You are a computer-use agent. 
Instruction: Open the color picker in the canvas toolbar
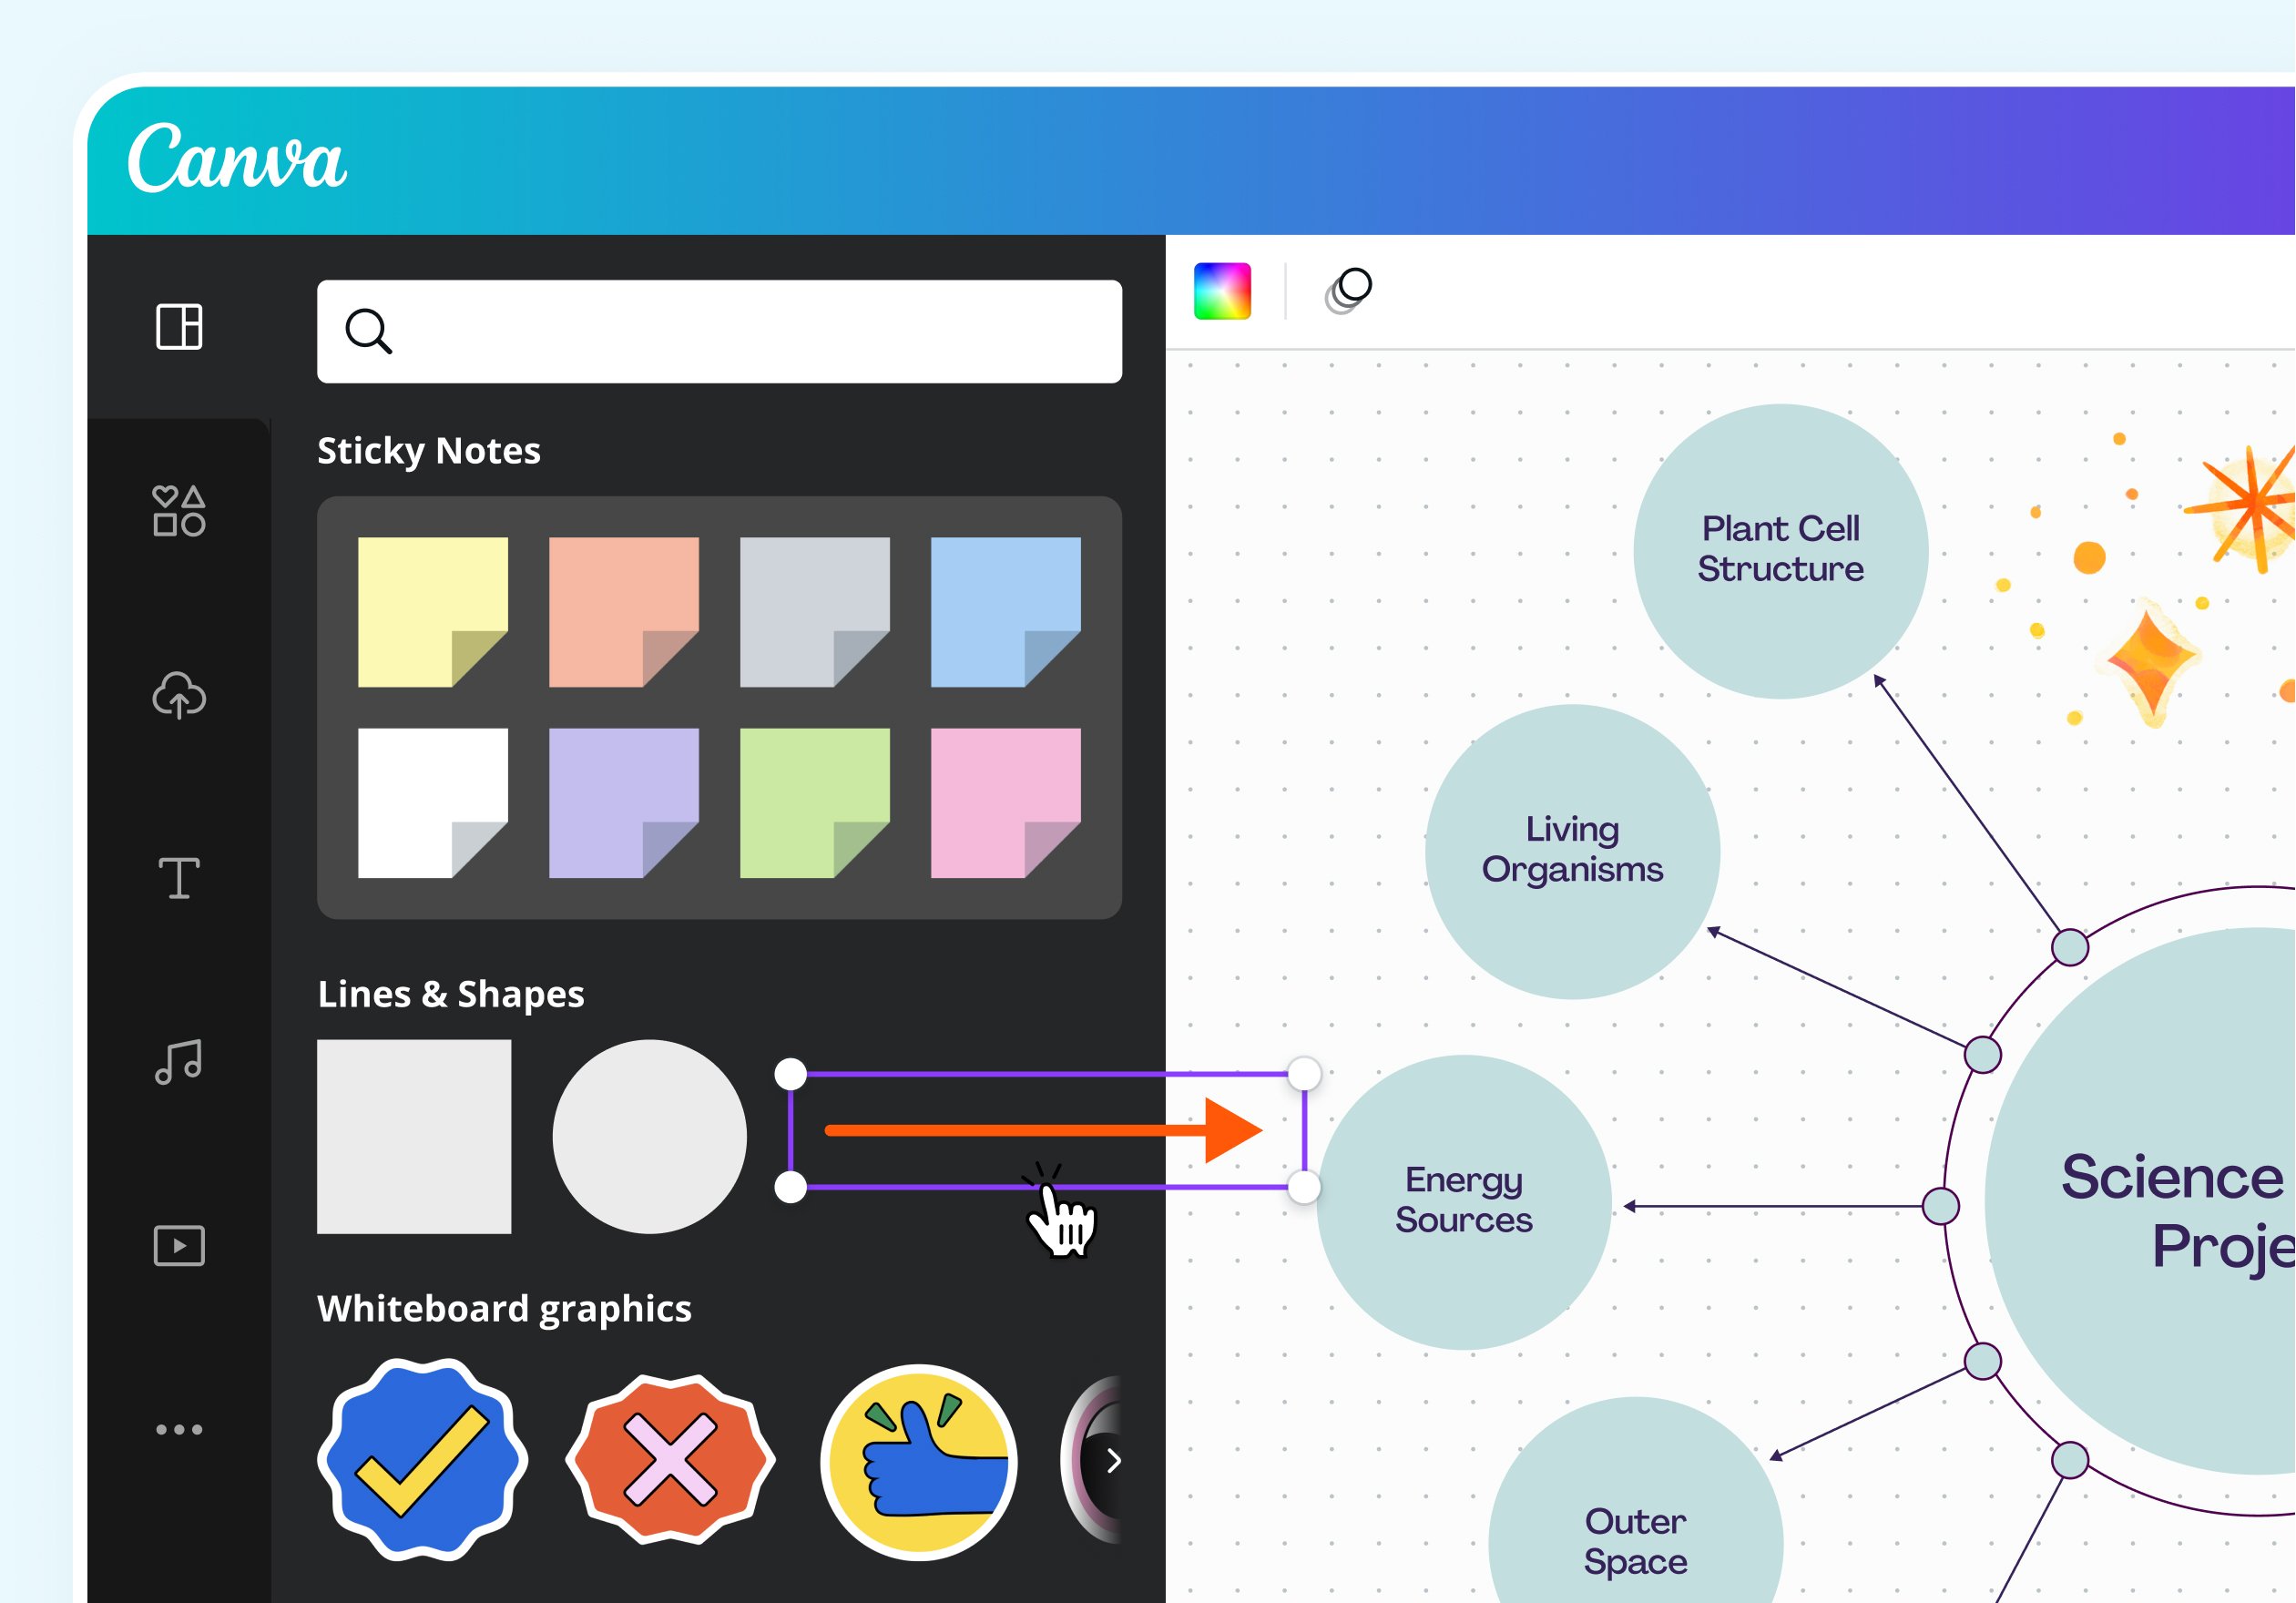[1224, 290]
